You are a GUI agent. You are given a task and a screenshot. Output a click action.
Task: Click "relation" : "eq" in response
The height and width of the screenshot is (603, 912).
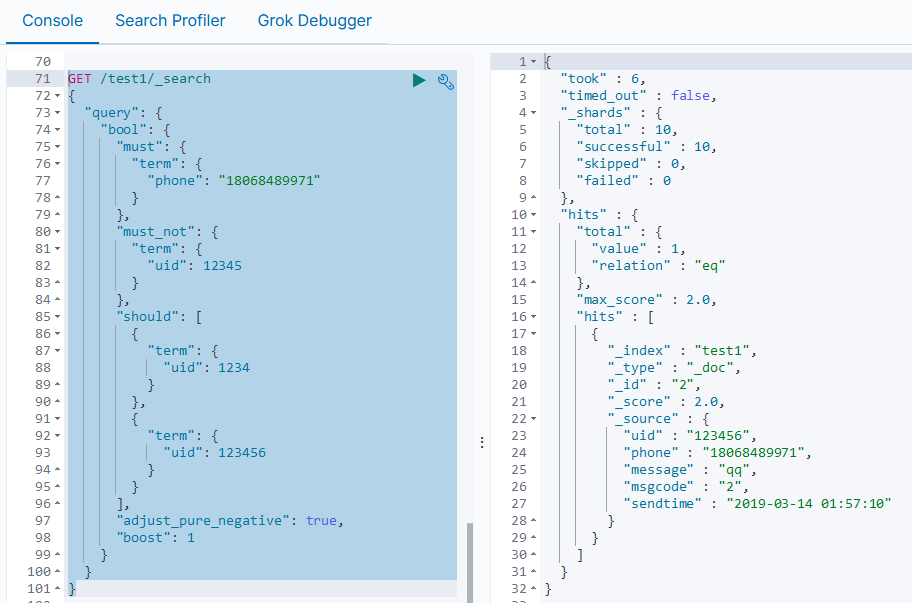point(658,266)
